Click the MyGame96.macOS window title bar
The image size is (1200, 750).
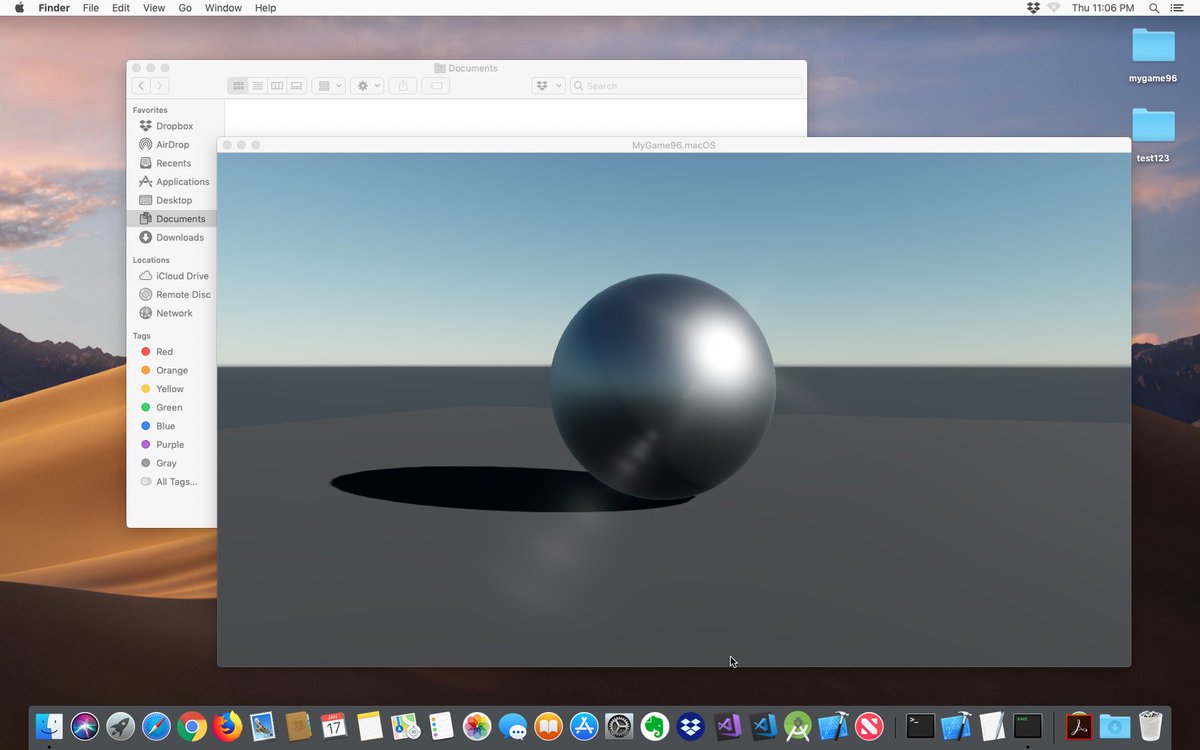pos(674,145)
